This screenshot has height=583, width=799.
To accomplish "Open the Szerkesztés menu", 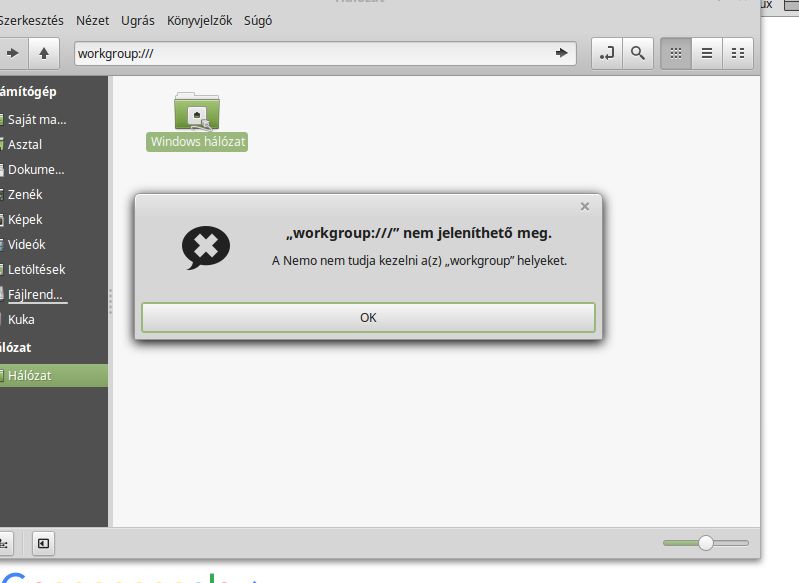I will pos(31,20).
